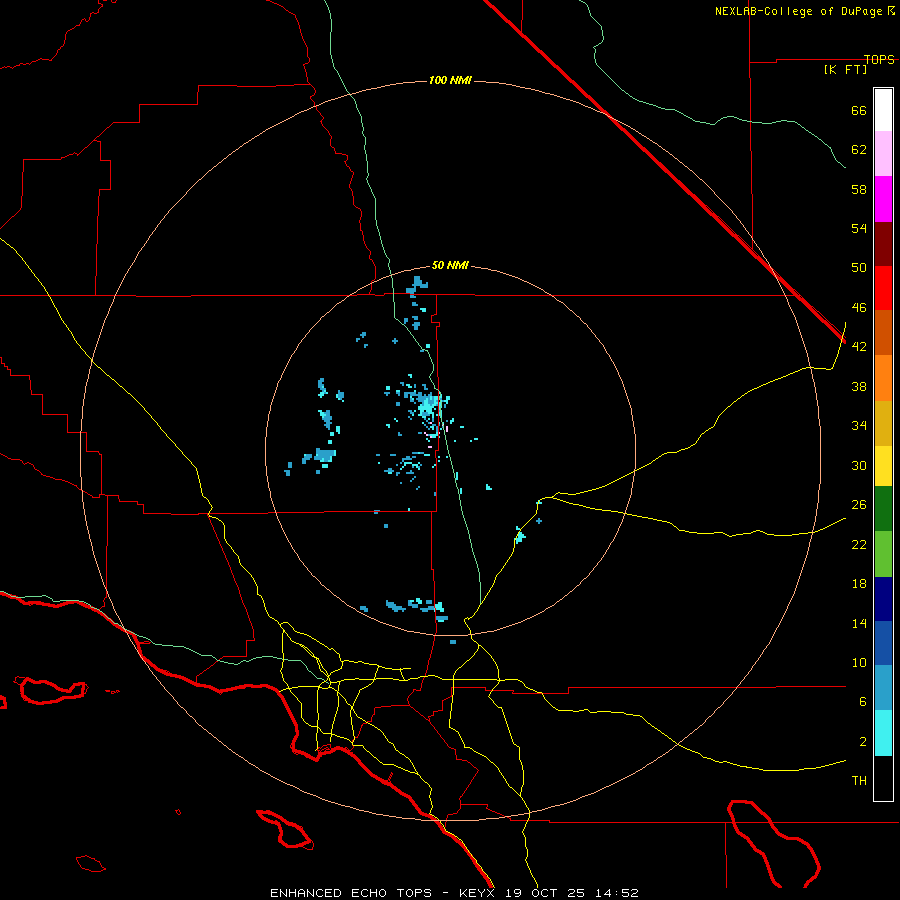Image resolution: width=900 pixels, height=900 pixels.
Task: Pick the navy blue legend swatch
Action: [883, 599]
